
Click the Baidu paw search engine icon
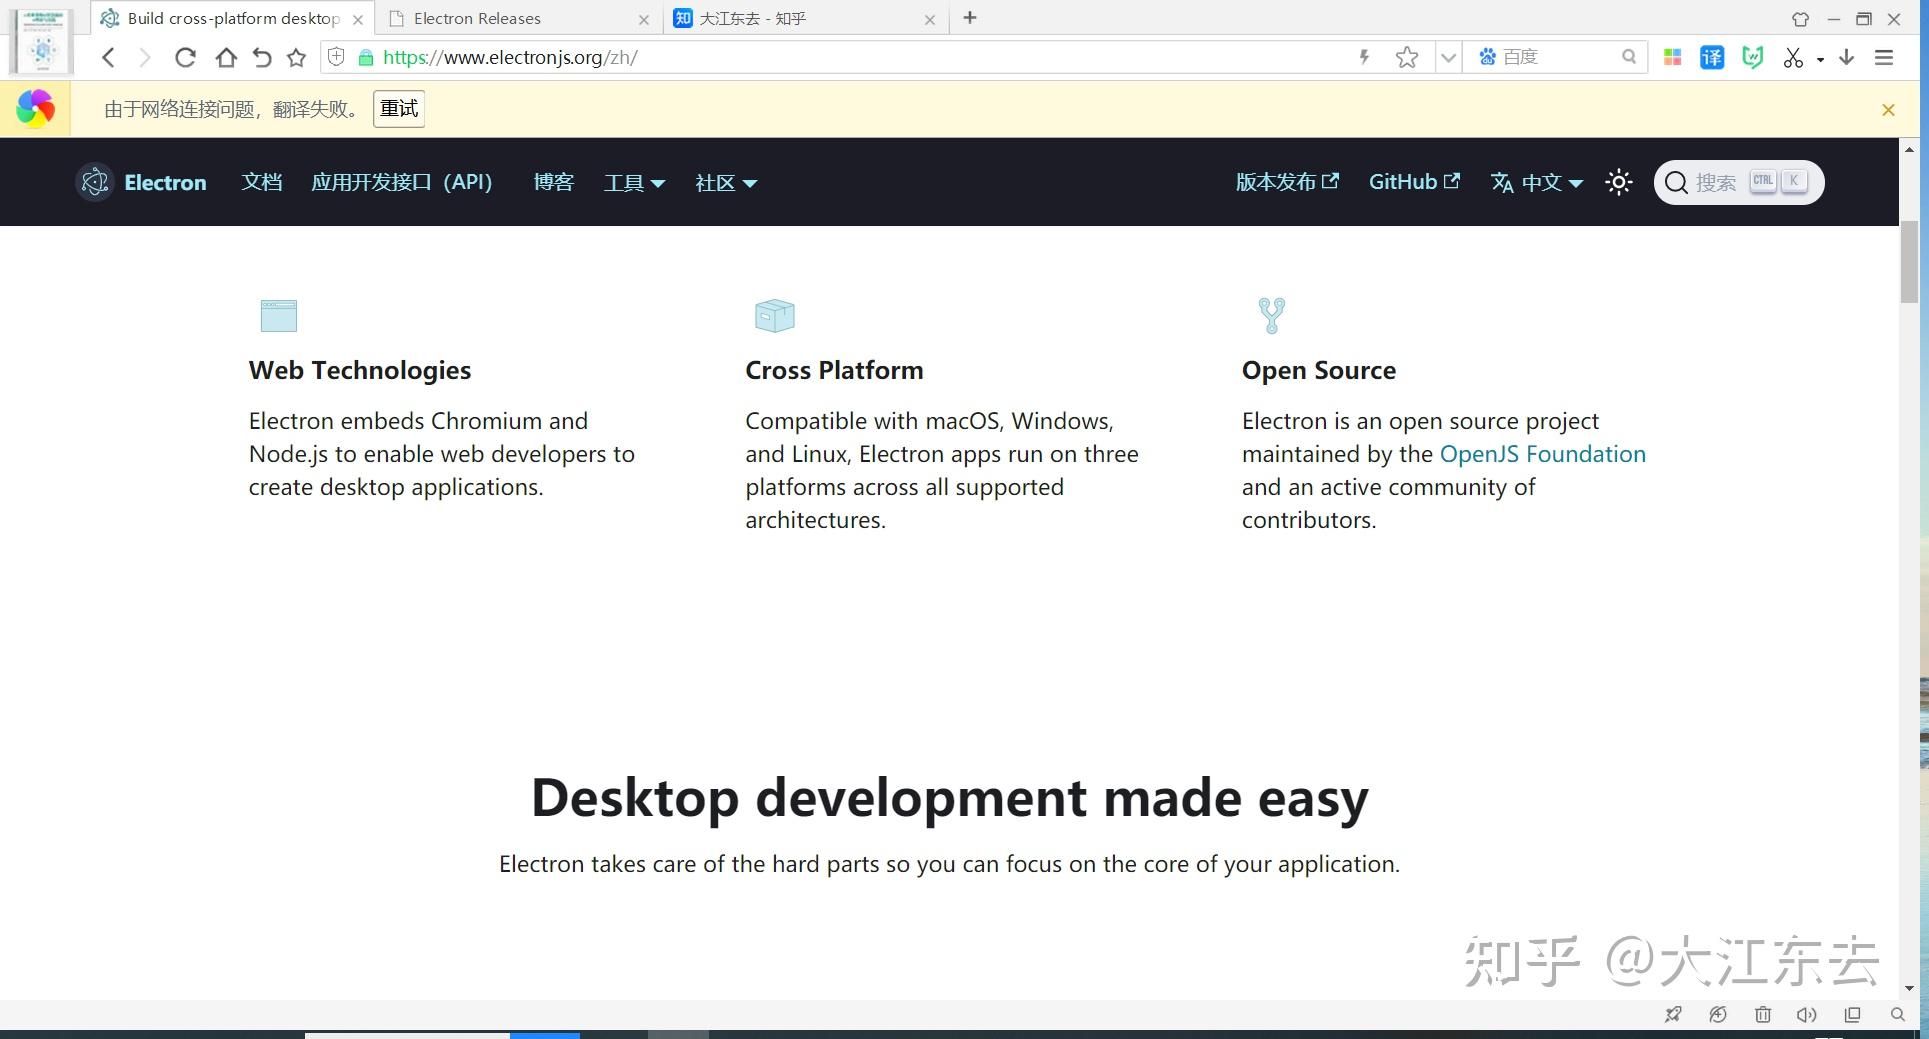coord(1487,57)
